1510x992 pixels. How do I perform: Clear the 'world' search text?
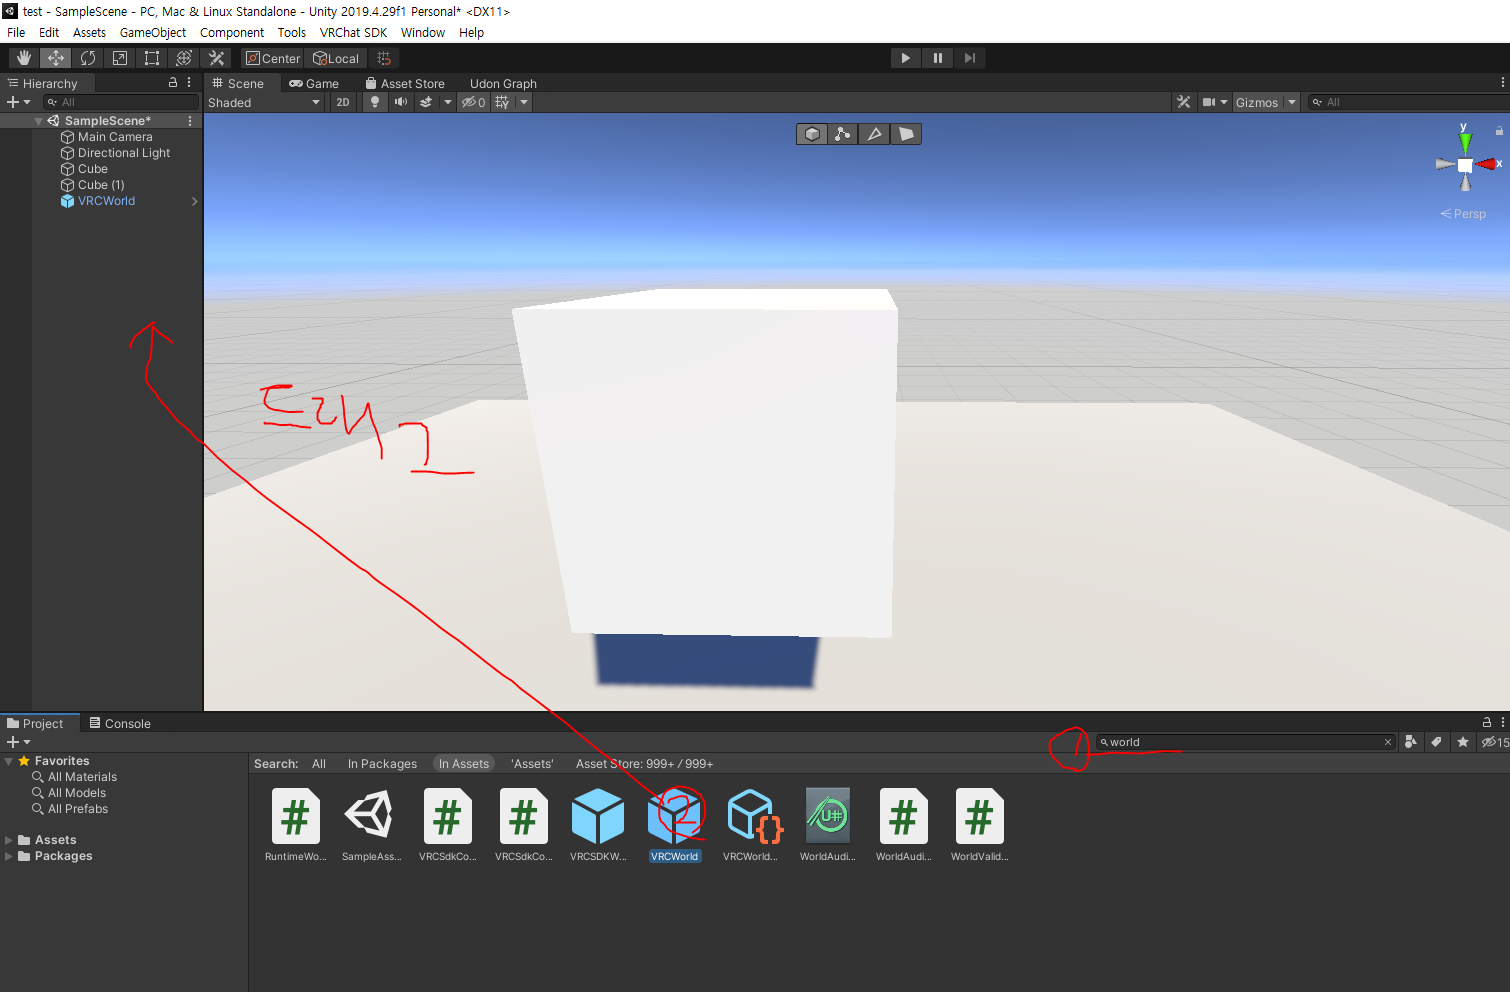click(1388, 742)
